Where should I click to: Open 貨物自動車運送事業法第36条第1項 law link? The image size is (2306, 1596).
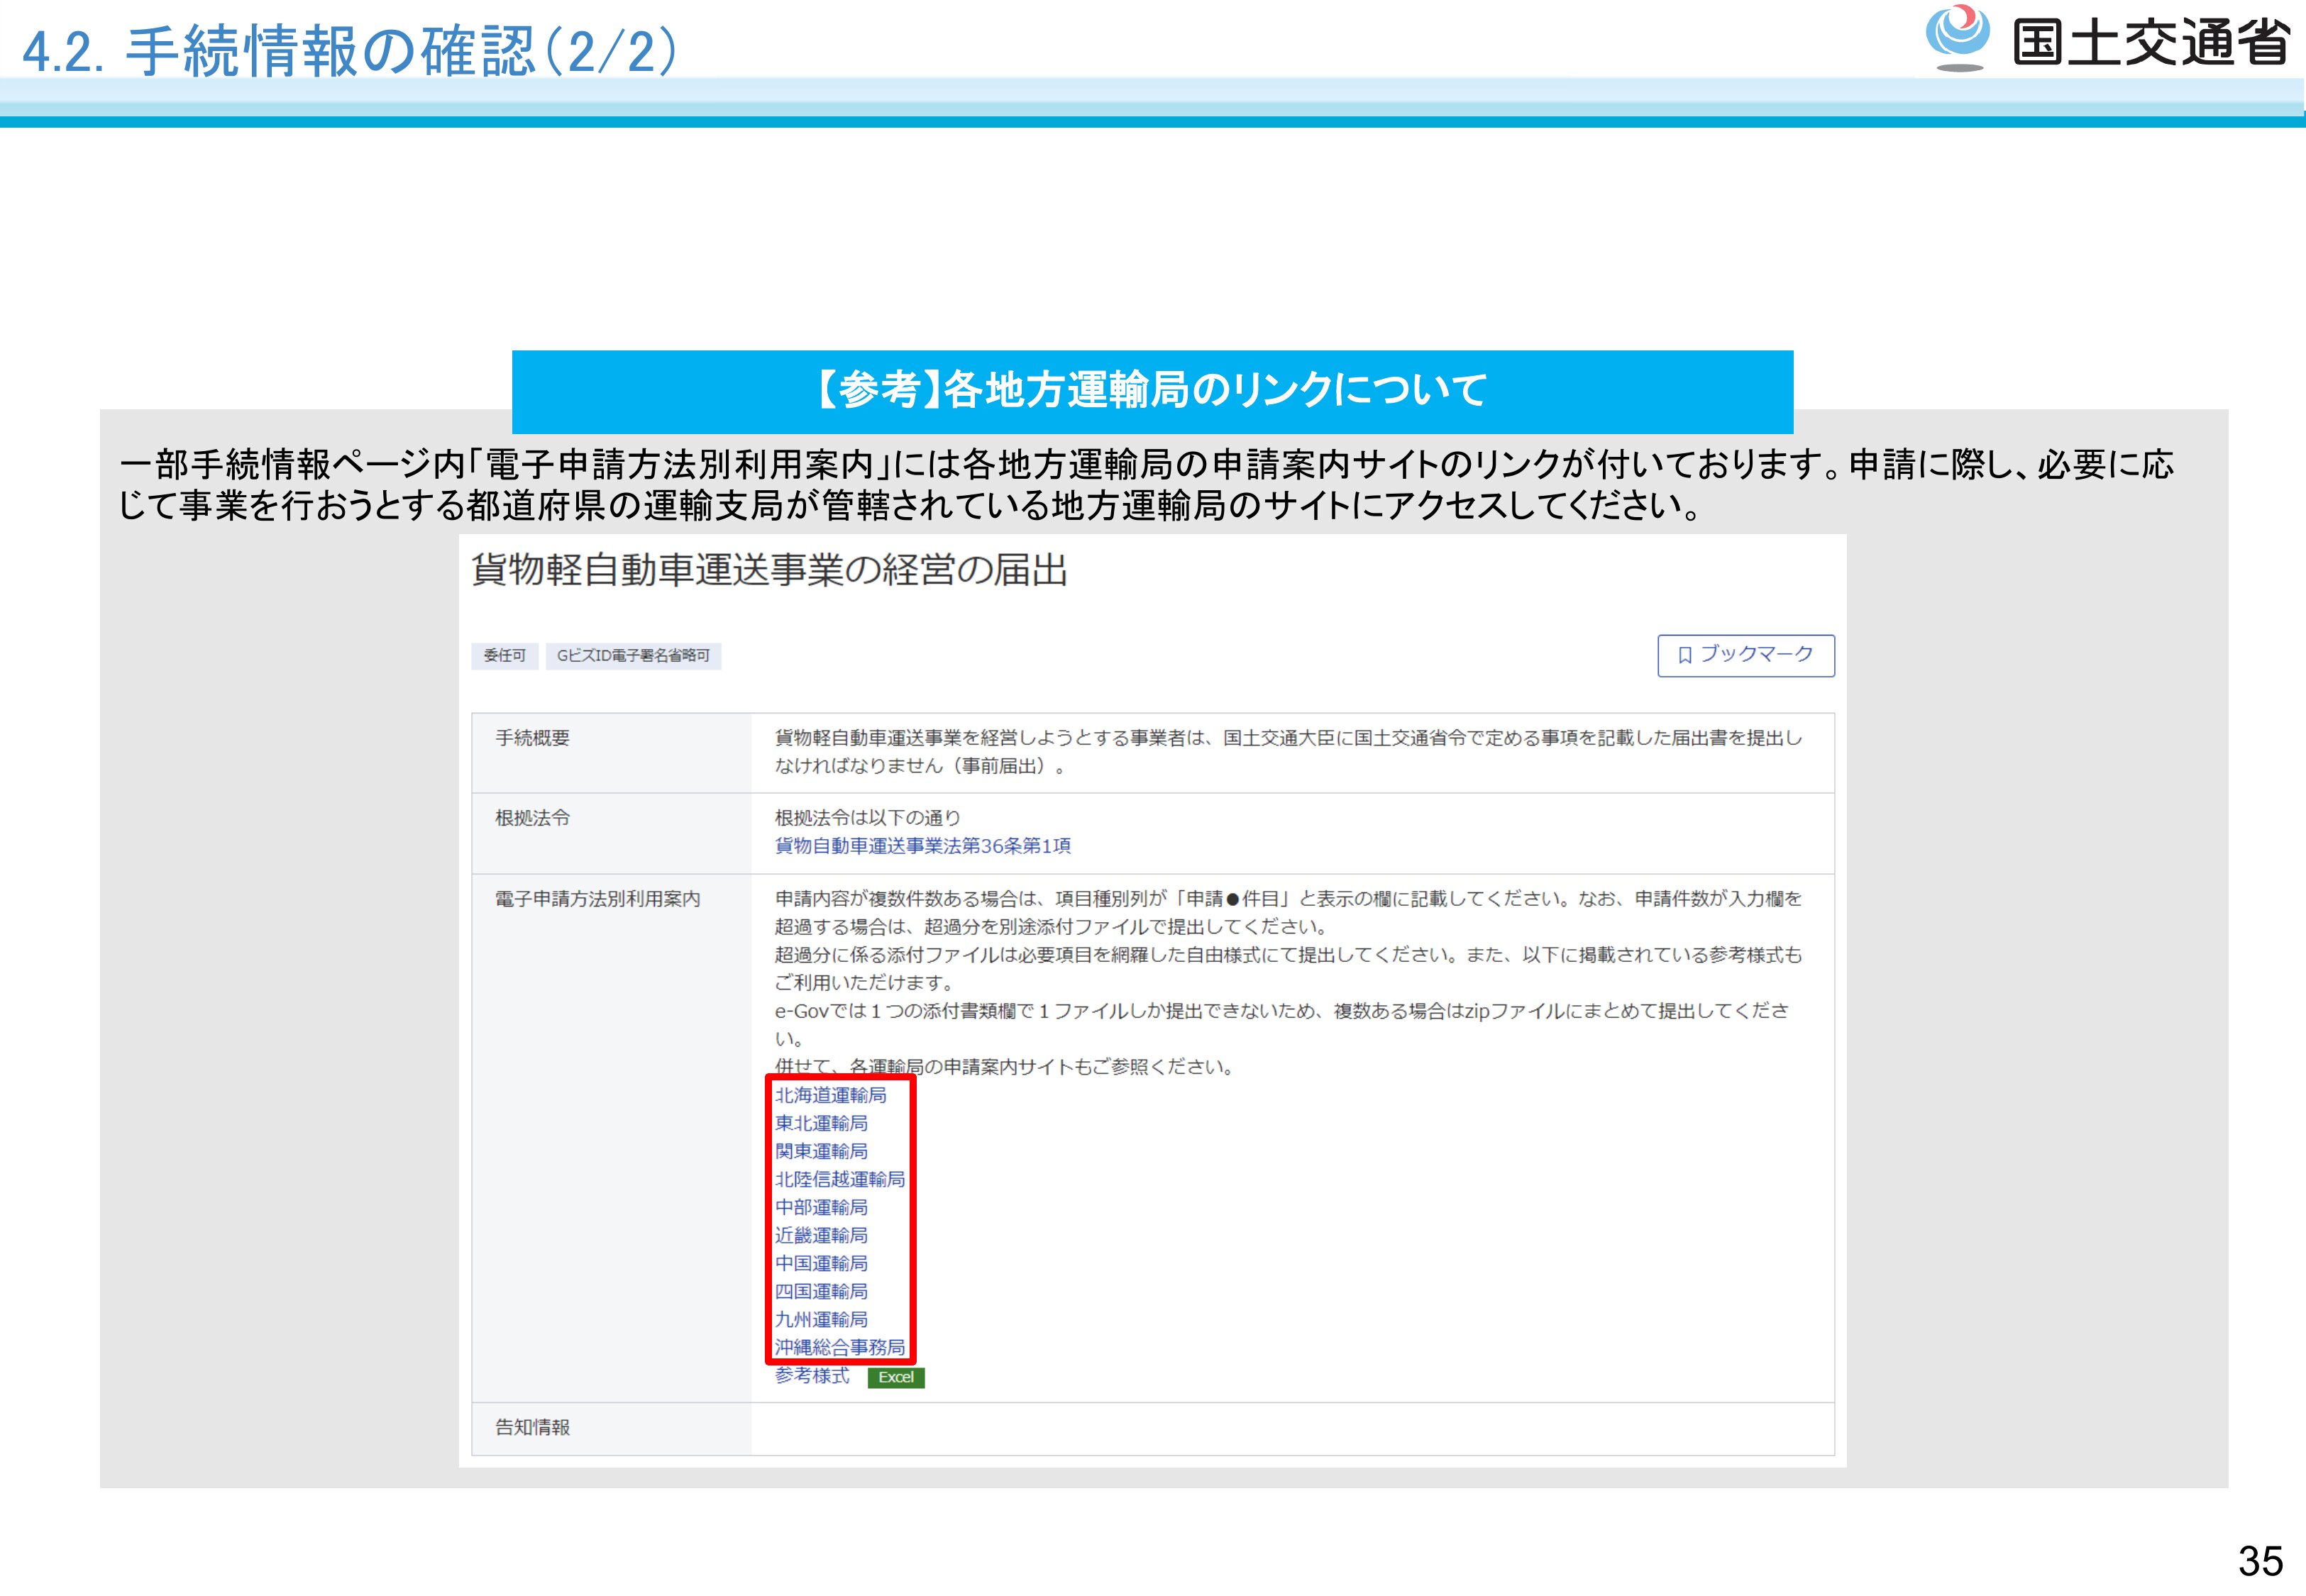(922, 846)
